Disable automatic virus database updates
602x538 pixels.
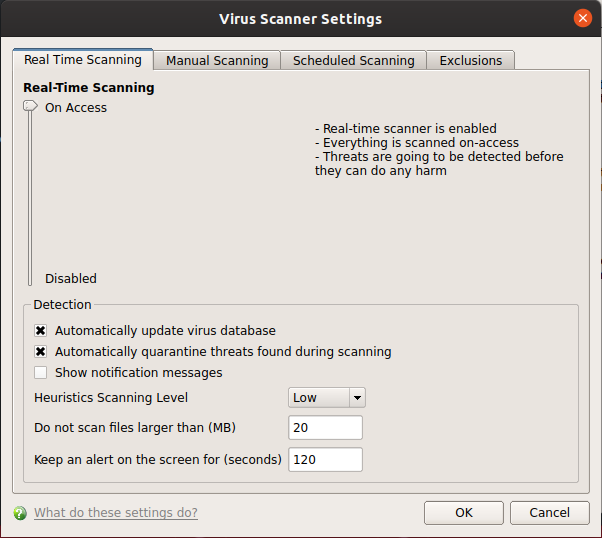click(x=41, y=331)
